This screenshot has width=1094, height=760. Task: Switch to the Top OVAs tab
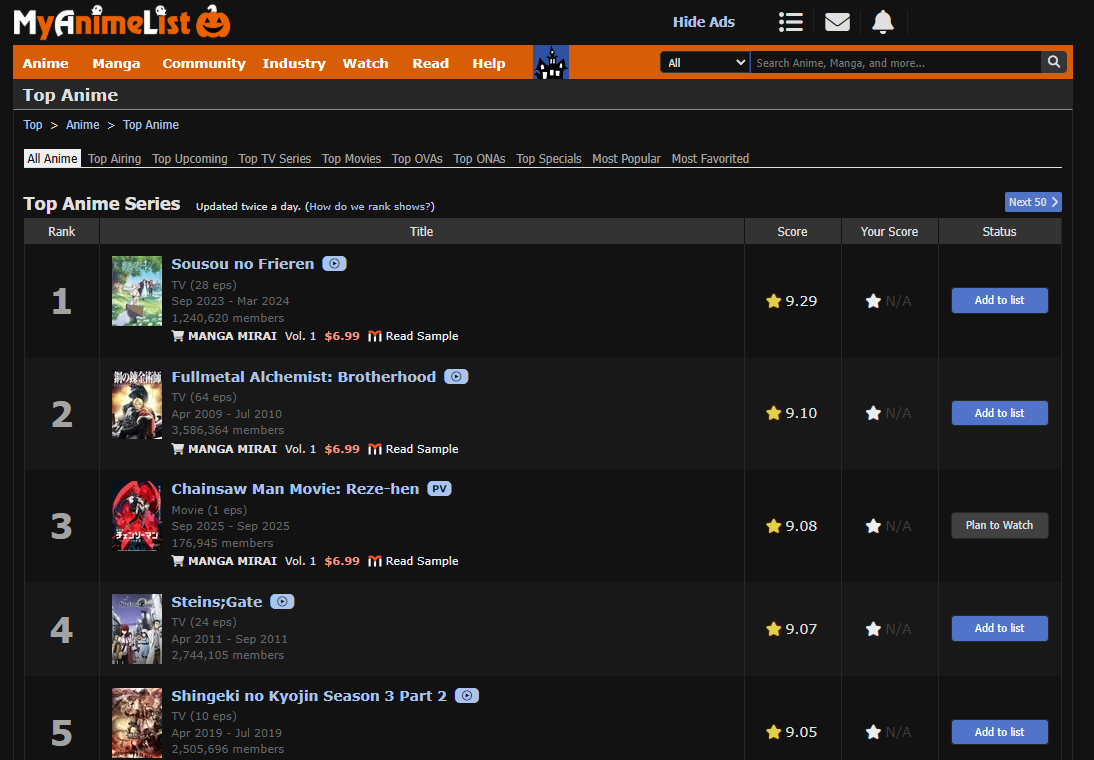(x=417, y=158)
